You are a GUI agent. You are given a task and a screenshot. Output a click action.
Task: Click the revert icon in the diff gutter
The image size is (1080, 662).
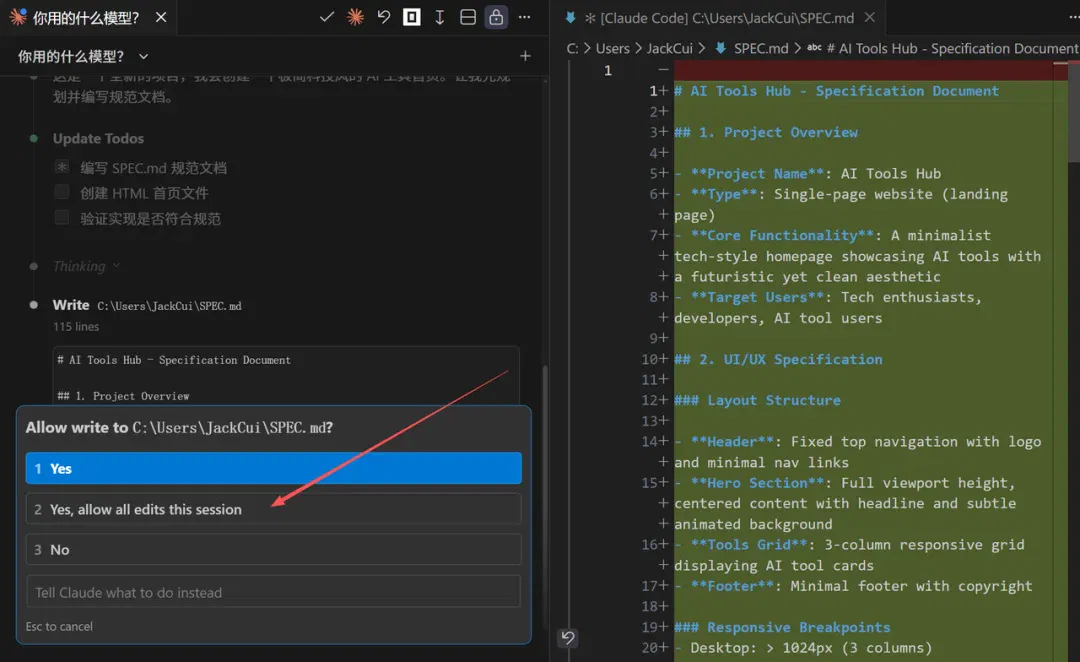(x=568, y=638)
